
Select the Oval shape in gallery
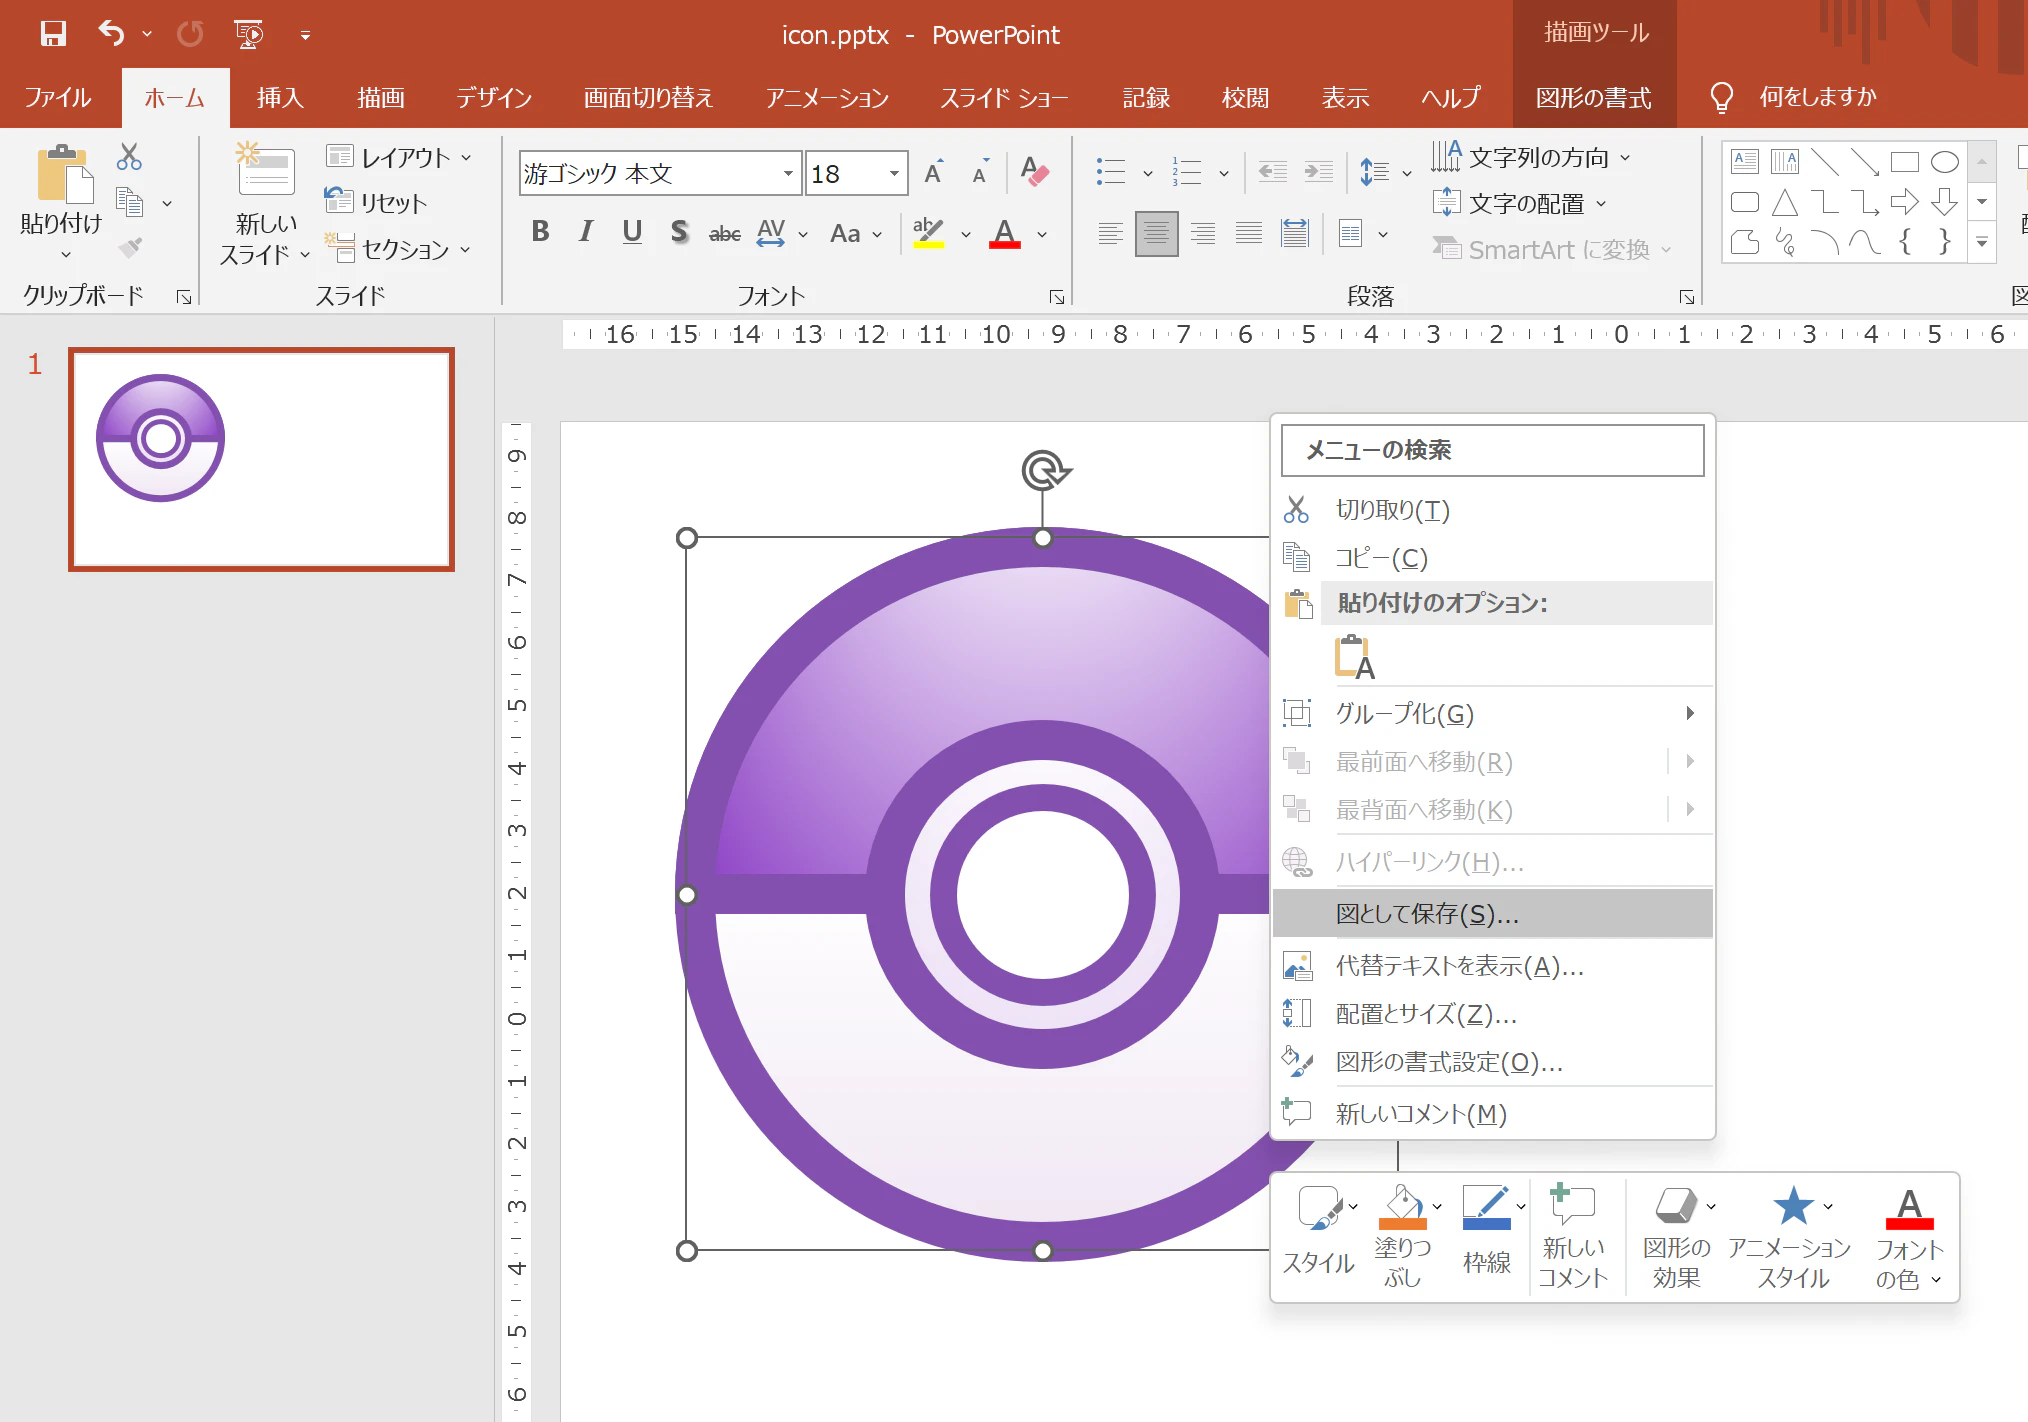point(1944,162)
